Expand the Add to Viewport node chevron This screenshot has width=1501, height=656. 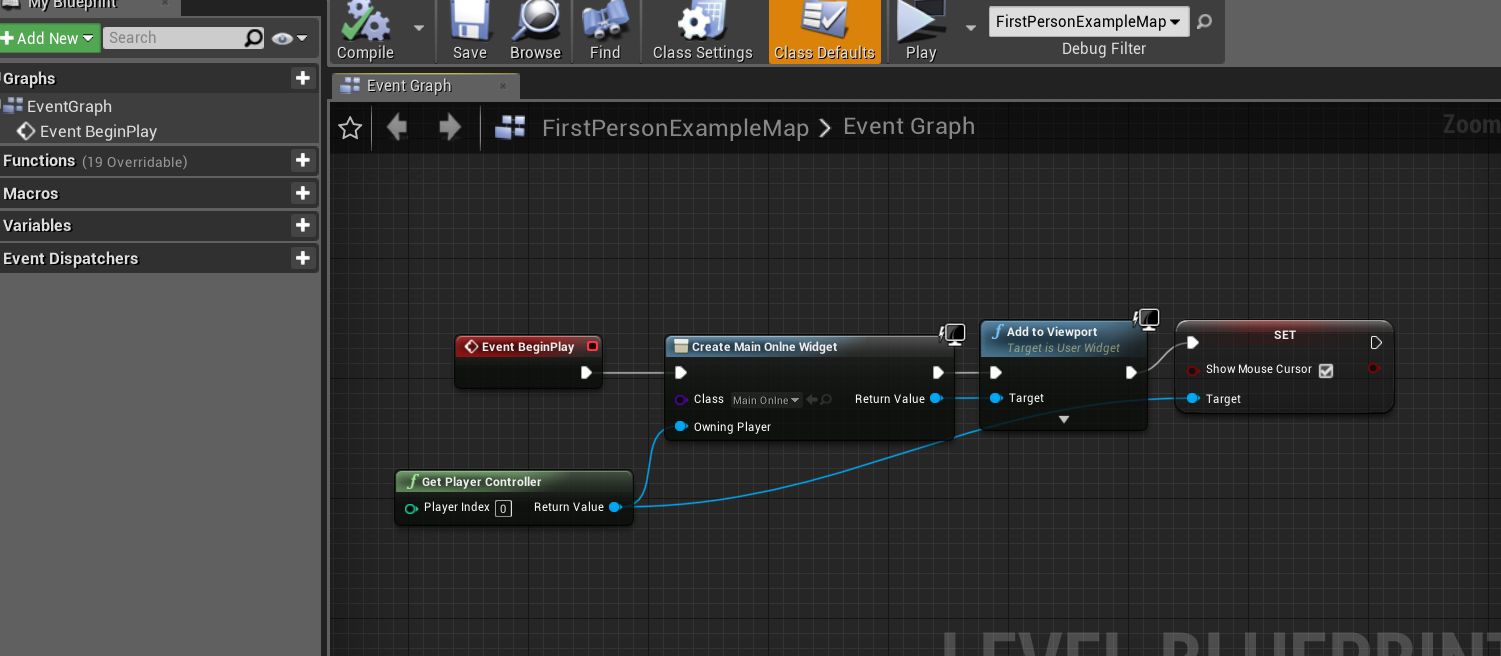(1063, 419)
